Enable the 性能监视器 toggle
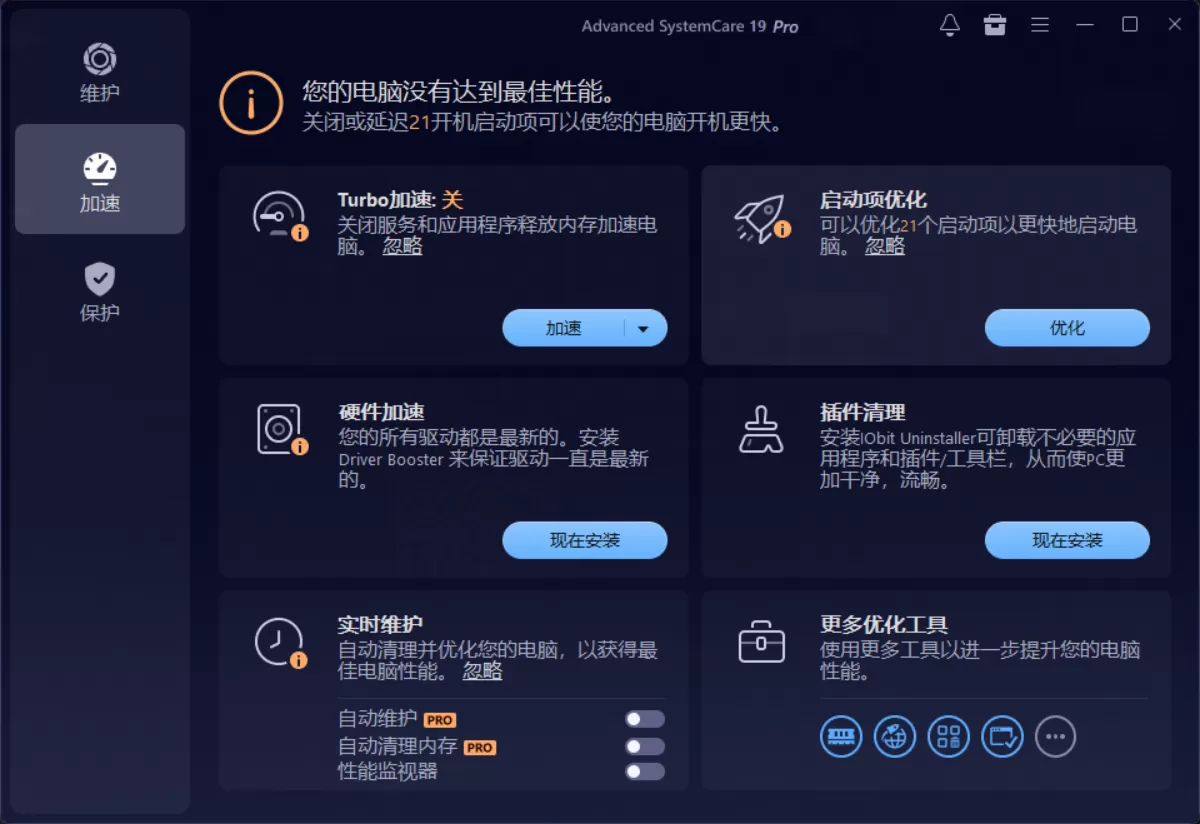 (645, 771)
